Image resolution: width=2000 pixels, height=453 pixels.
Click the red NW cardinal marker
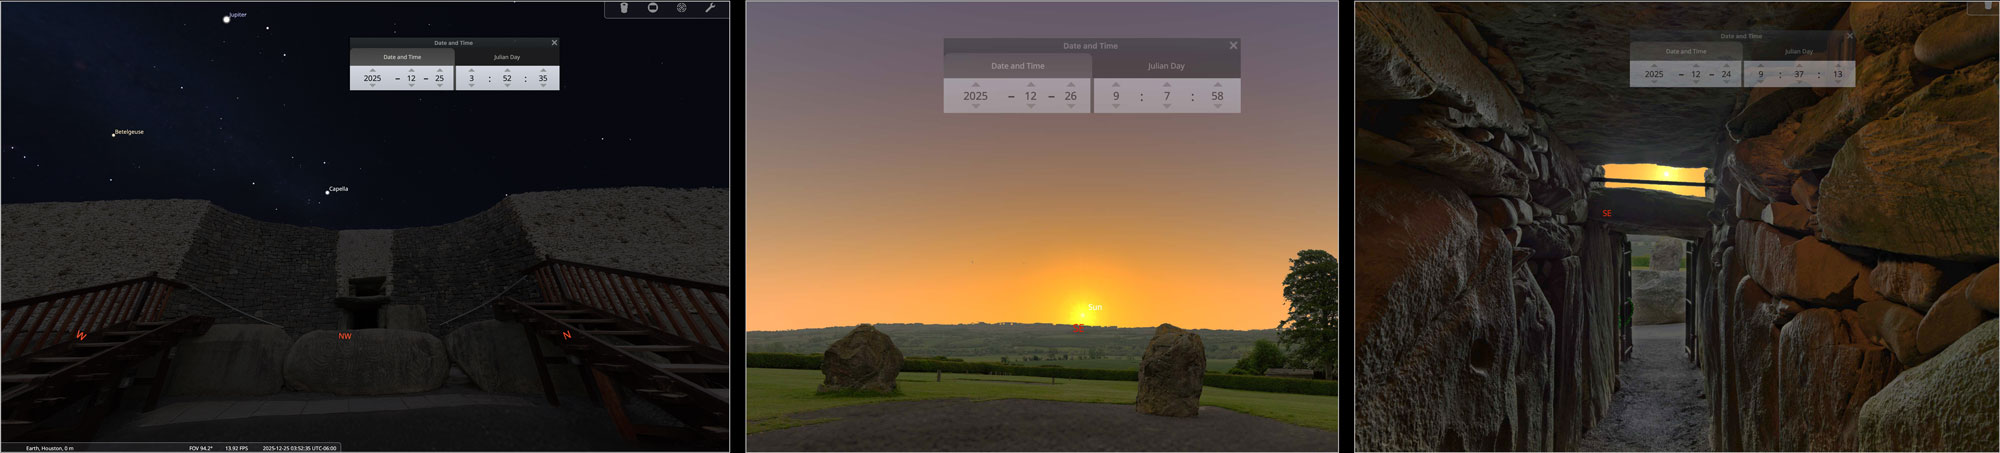point(345,336)
